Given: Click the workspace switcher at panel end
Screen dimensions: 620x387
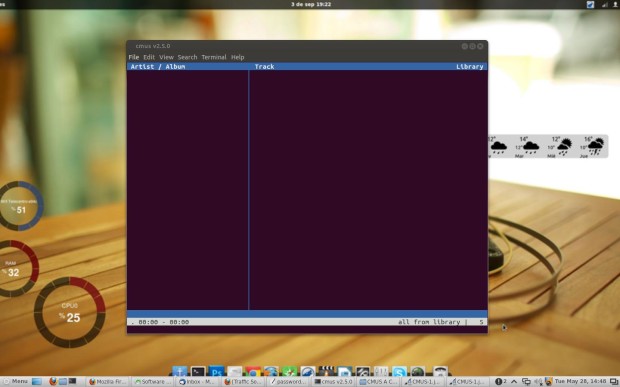Looking at the screenshot, I should (x=613, y=381).
